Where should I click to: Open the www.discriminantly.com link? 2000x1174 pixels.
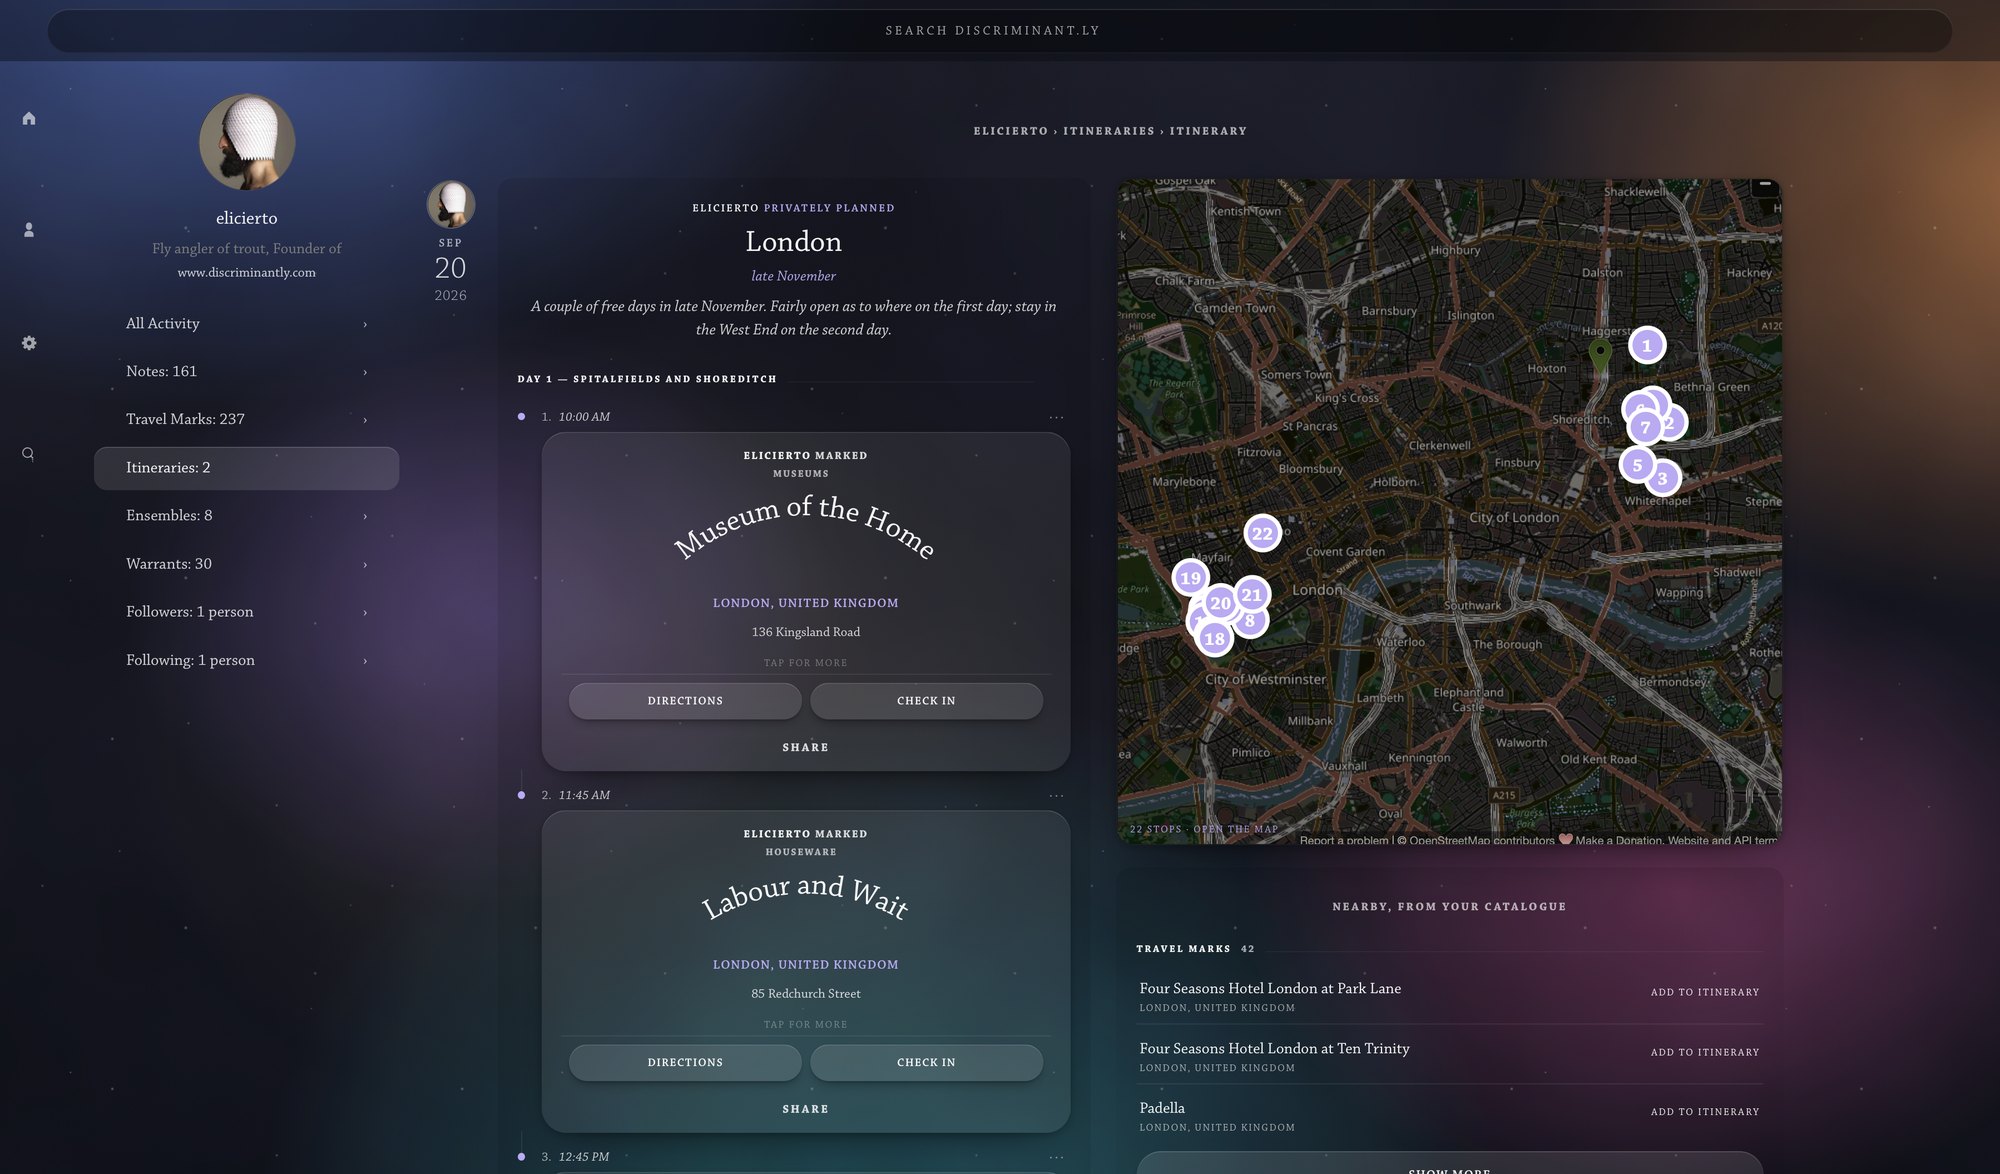click(x=246, y=272)
